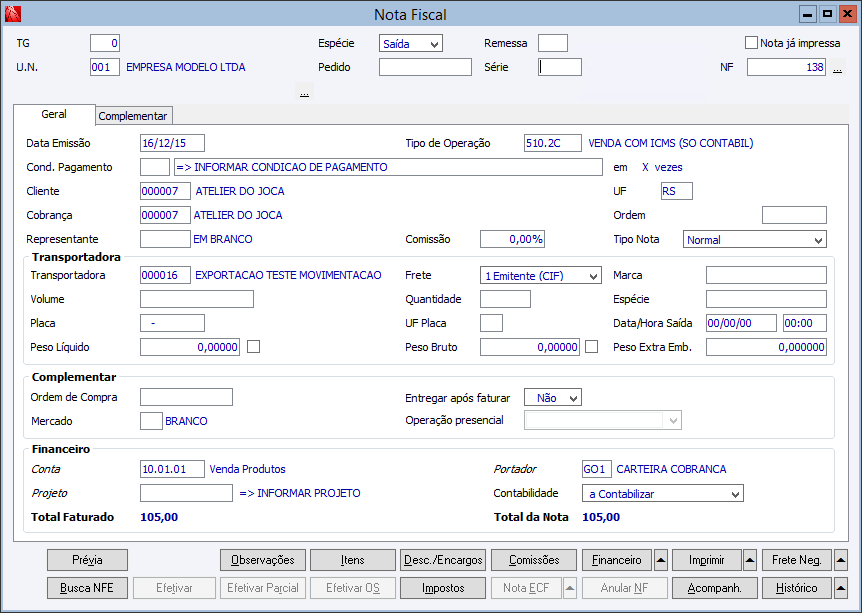Click the Ordem de Compra input field
This screenshot has height=613, width=862.
pos(186,397)
